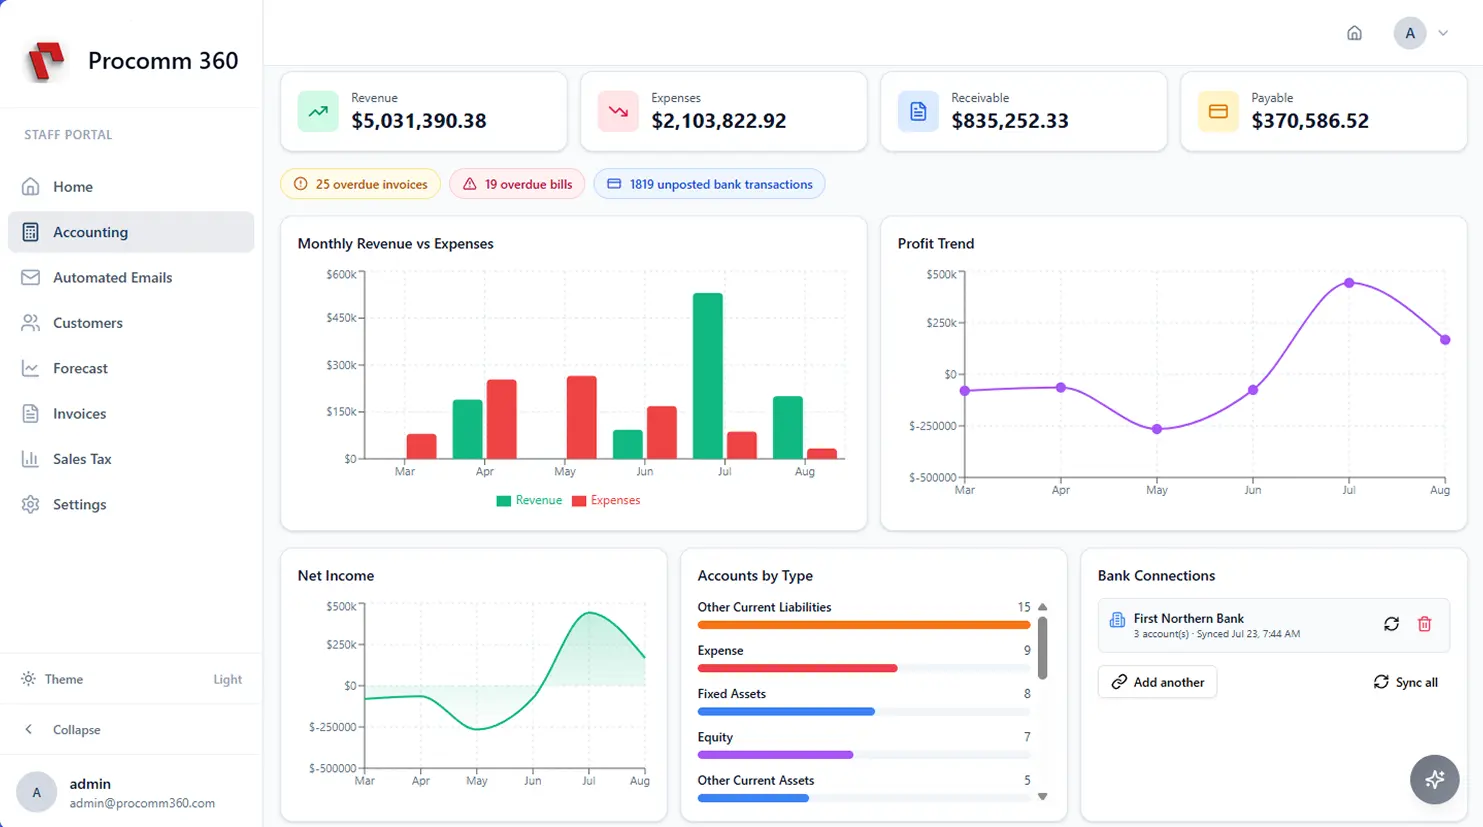Sync First Northern Bank with refresh icon
Image resolution: width=1483 pixels, height=827 pixels.
point(1391,624)
